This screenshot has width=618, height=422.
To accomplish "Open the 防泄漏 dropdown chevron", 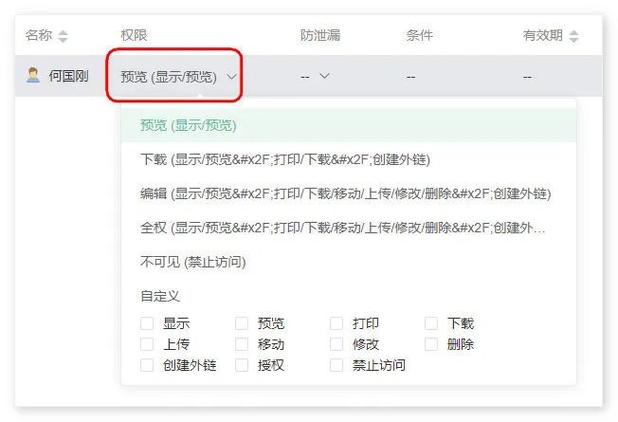I will pos(324,75).
